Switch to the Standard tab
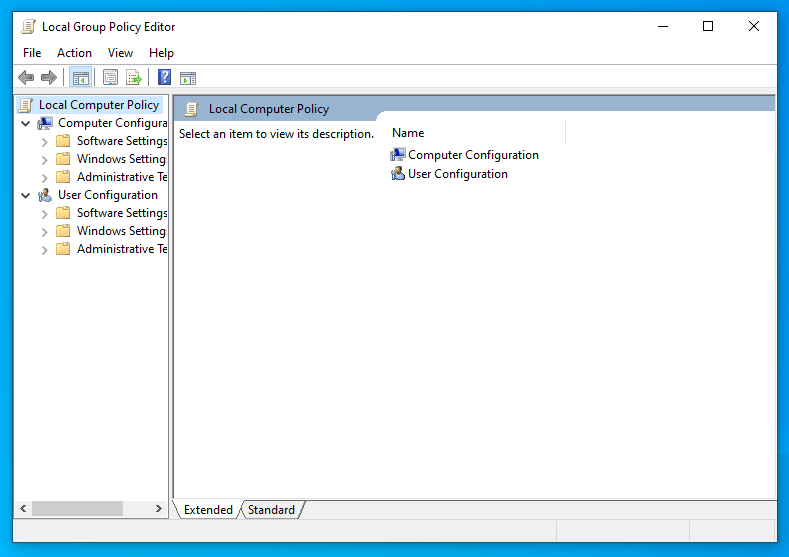The height and width of the screenshot is (557, 789). pyautogui.click(x=271, y=510)
